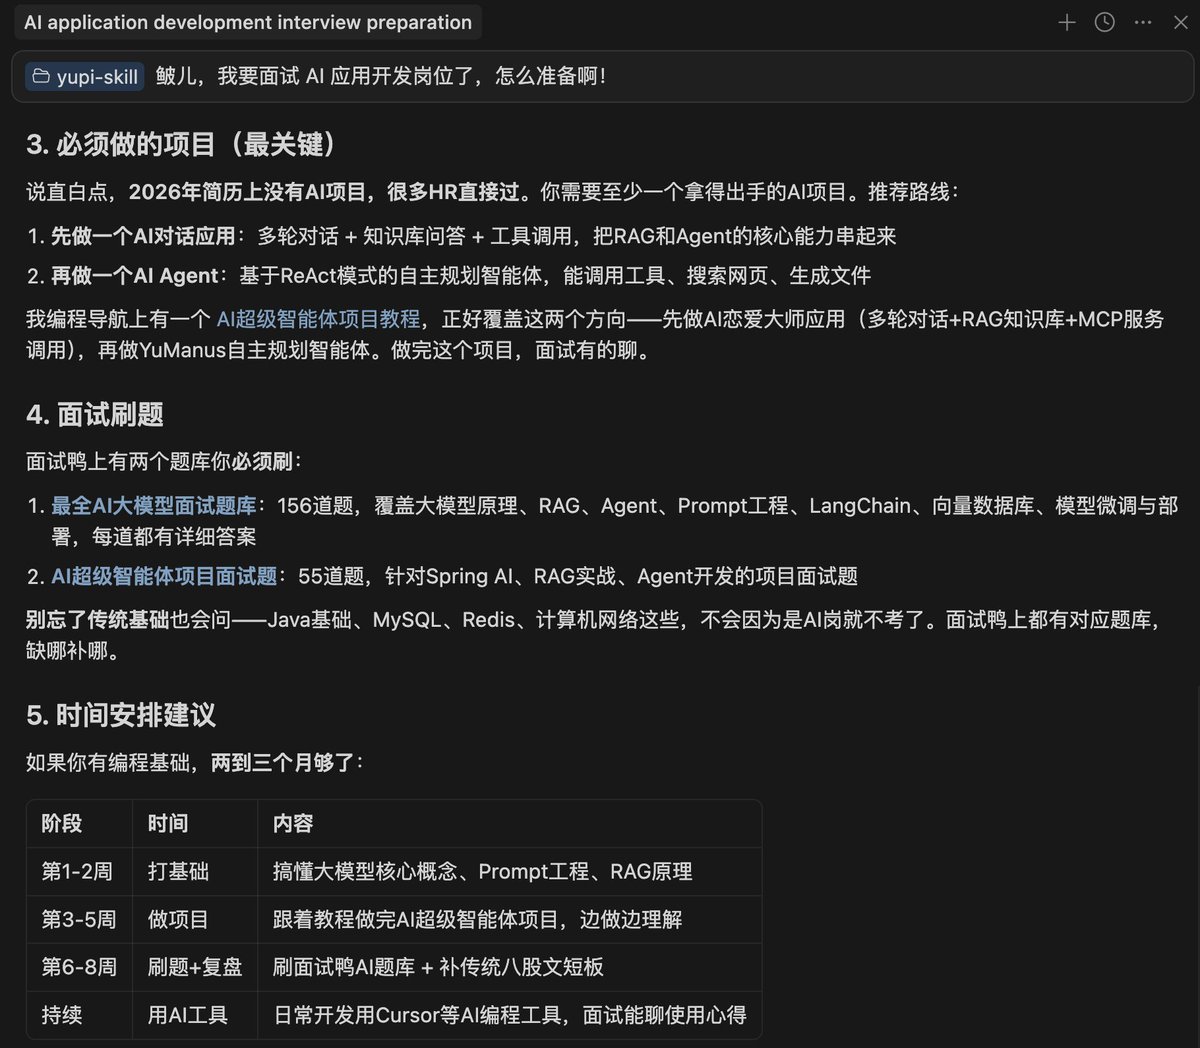Click the heading 5. 时间安排建议
The width and height of the screenshot is (1200, 1048).
point(121,715)
